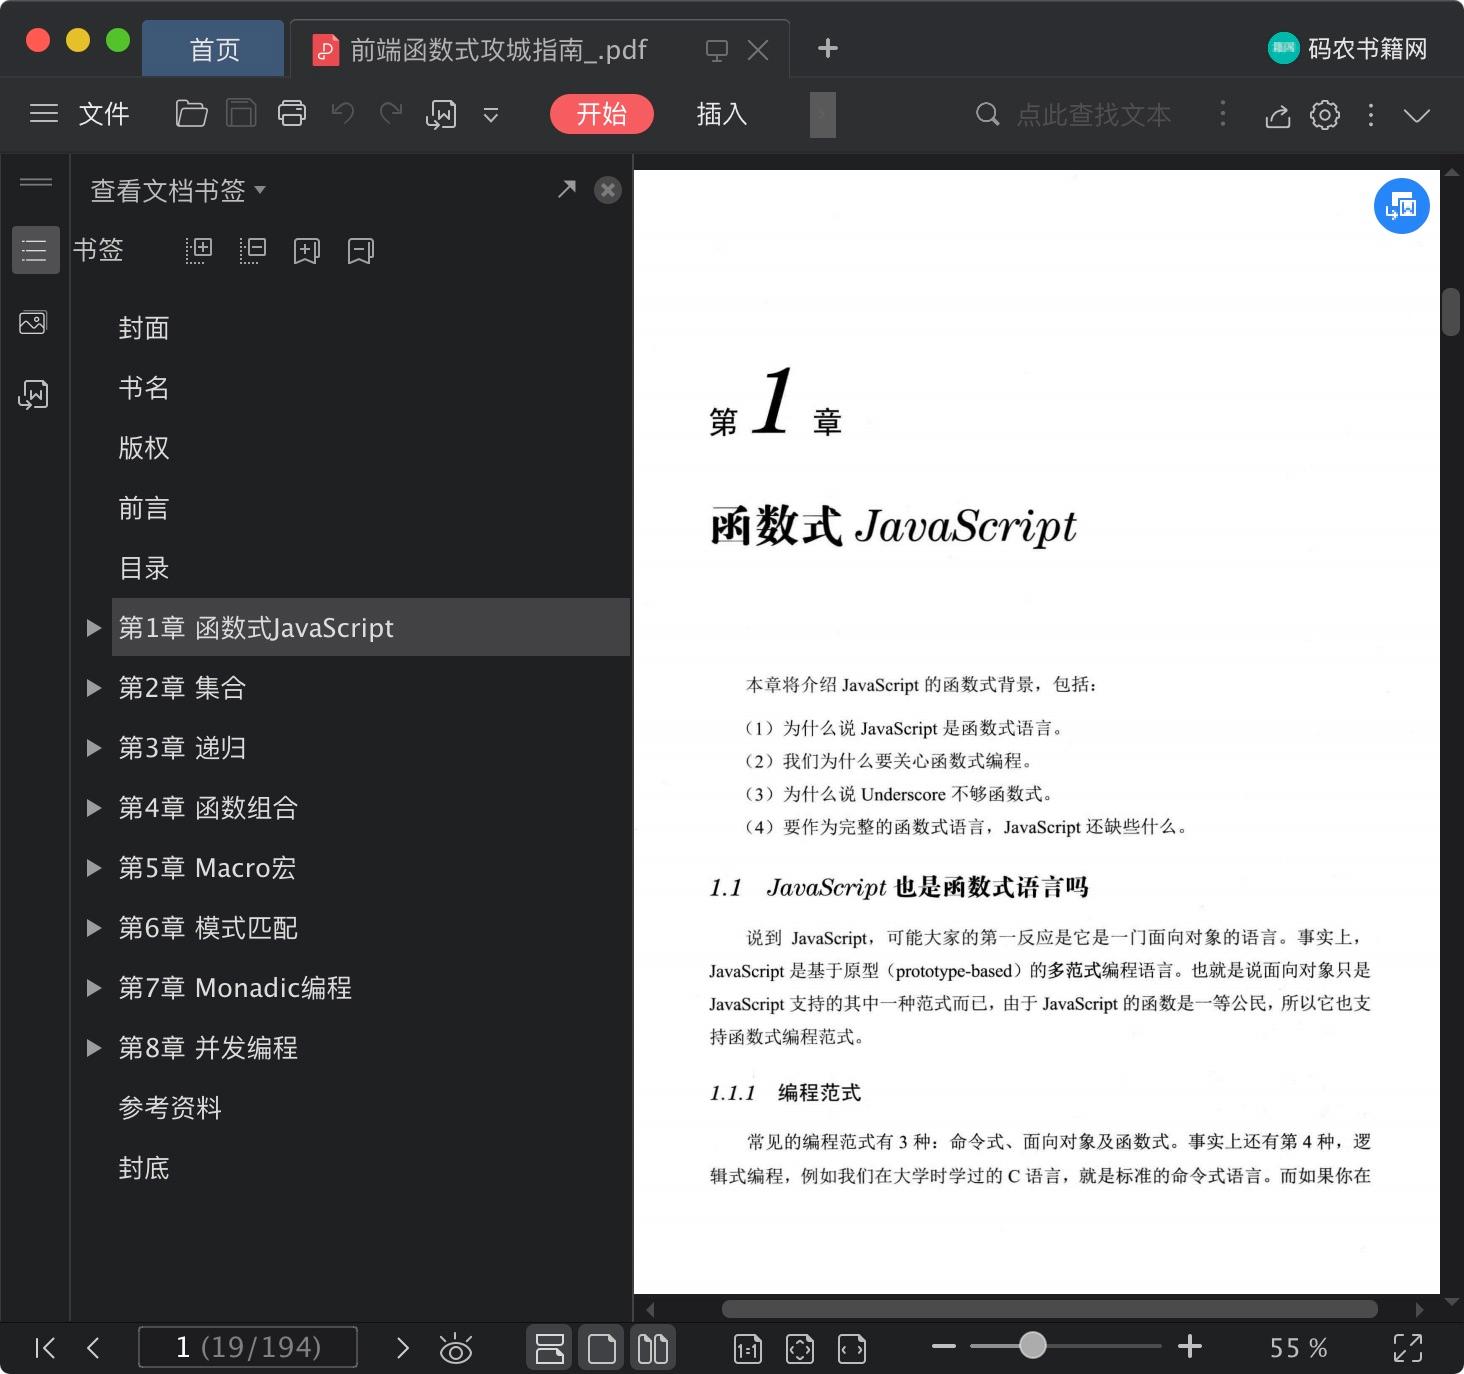1464x1374 pixels.
Task: Switch to single page view
Action: click(x=602, y=1349)
